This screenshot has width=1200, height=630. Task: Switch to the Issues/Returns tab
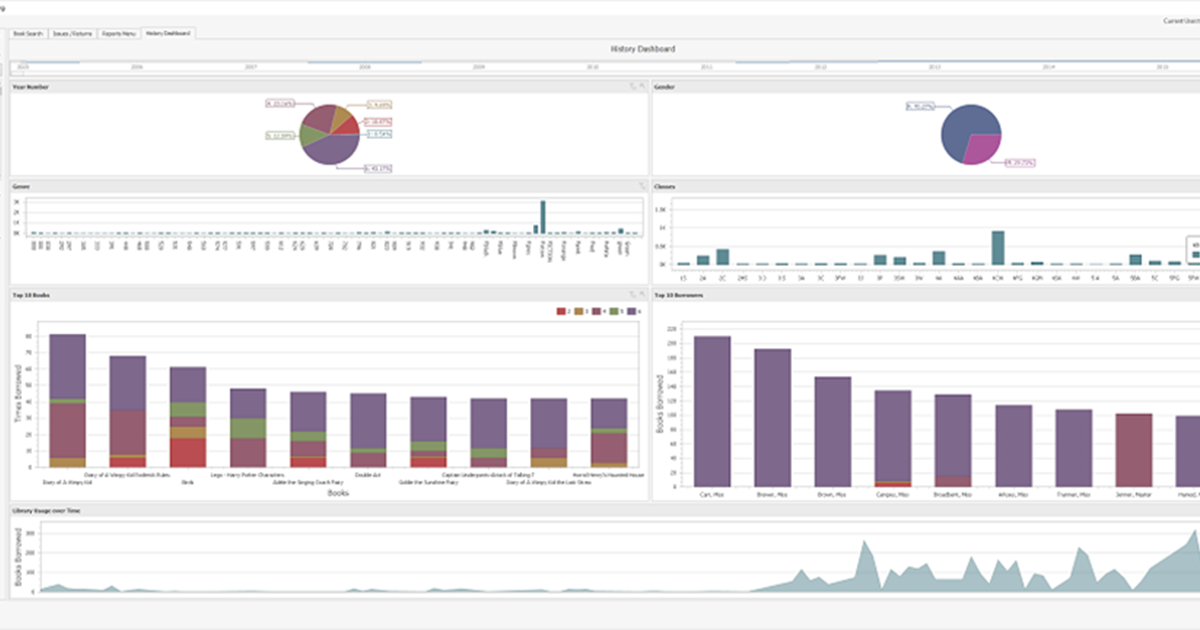pos(73,33)
